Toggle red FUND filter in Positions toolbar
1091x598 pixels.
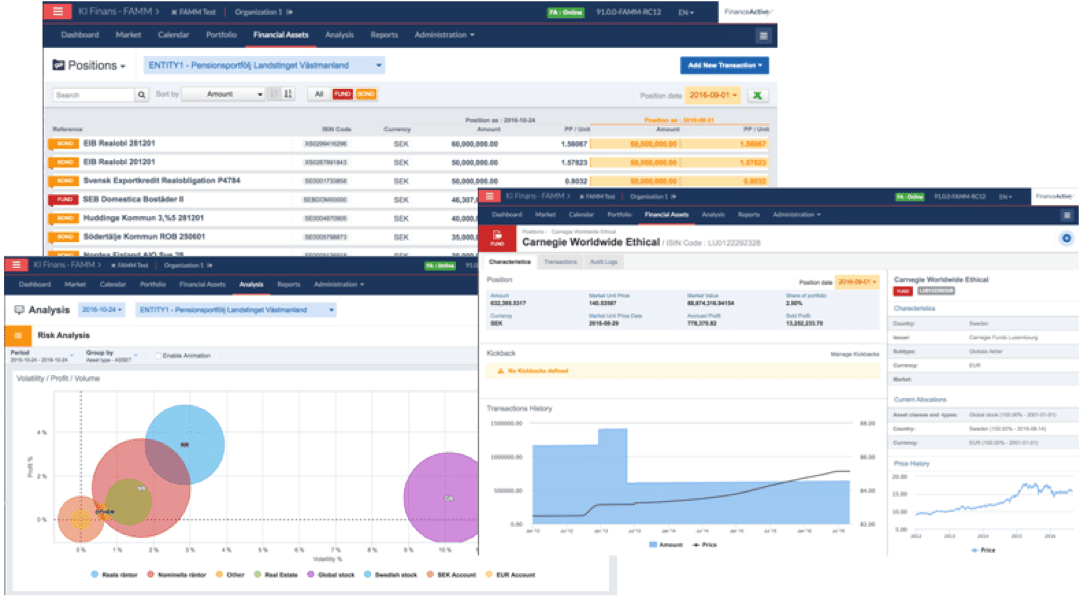click(342, 94)
